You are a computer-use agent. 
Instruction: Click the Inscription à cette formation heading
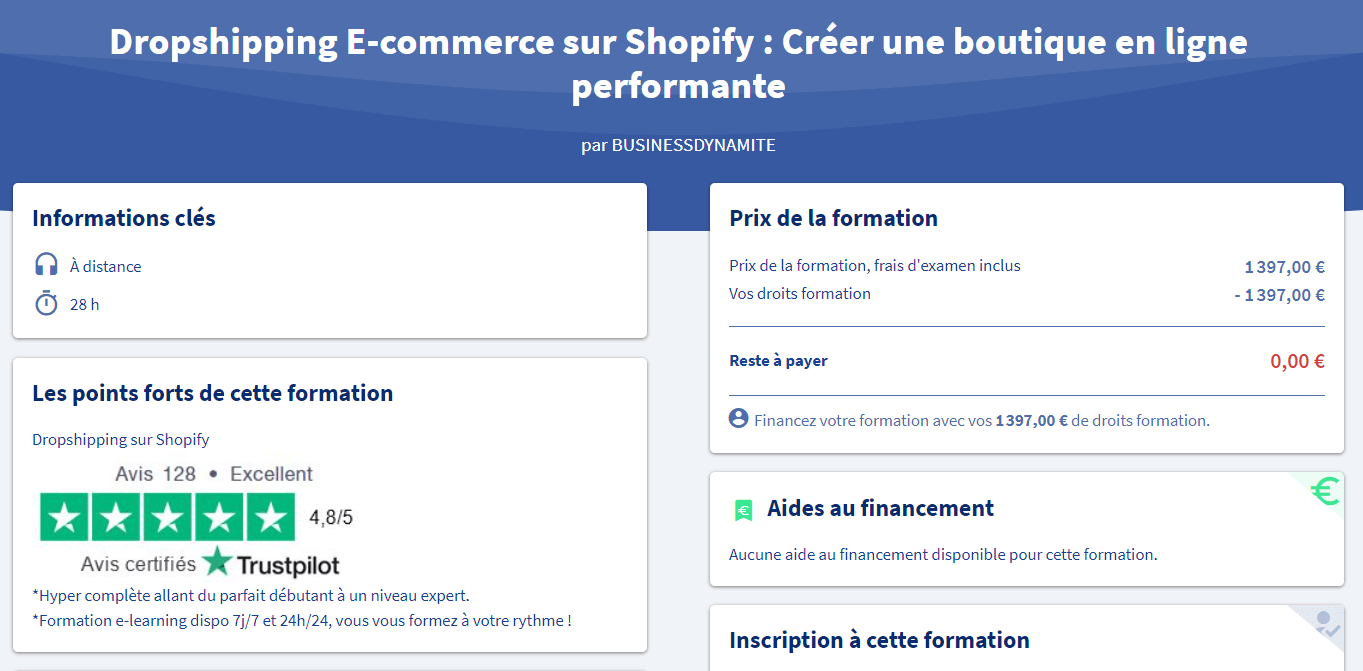pyautogui.click(x=879, y=640)
